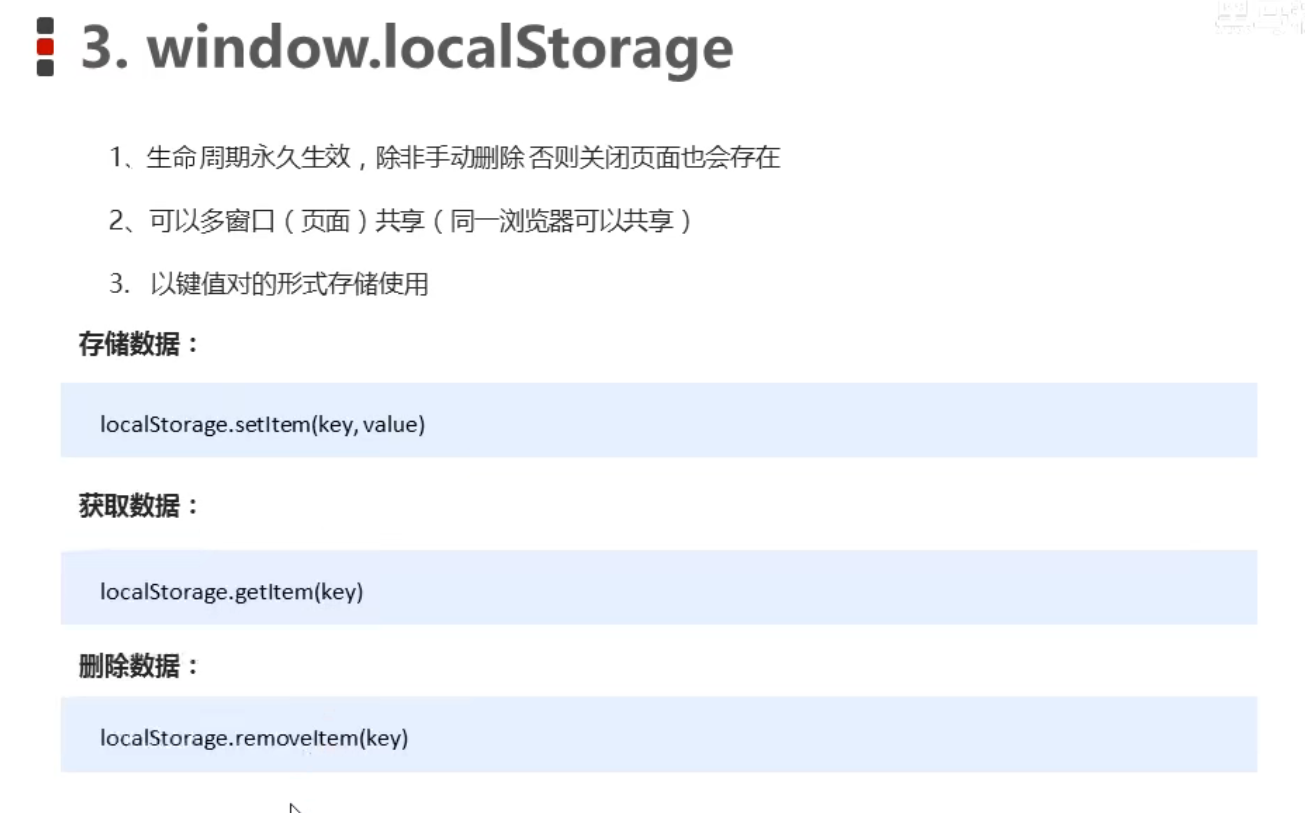Select the '3. window.localStorage' slide title
The height and width of the screenshot is (813, 1305).
pos(407,47)
